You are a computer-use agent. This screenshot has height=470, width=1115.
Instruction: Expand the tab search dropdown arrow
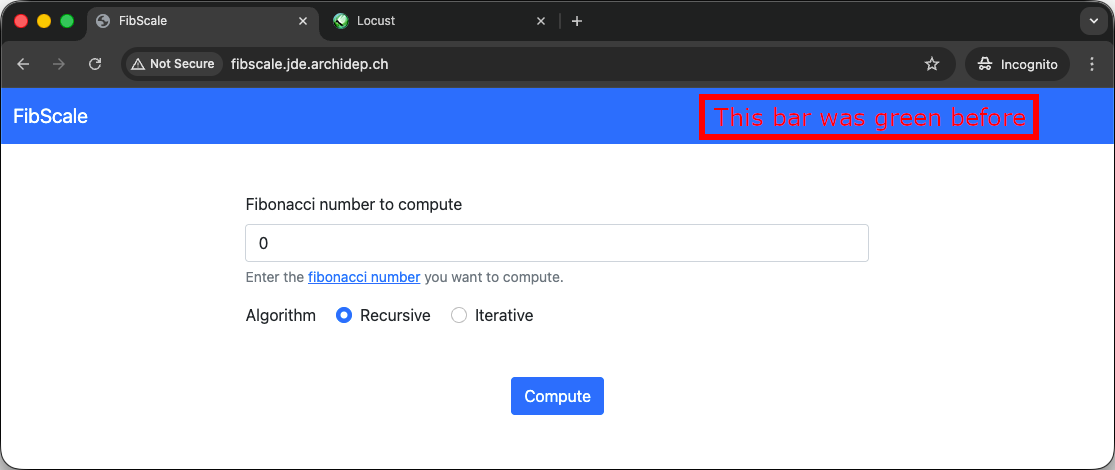(x=1091, y=21)
